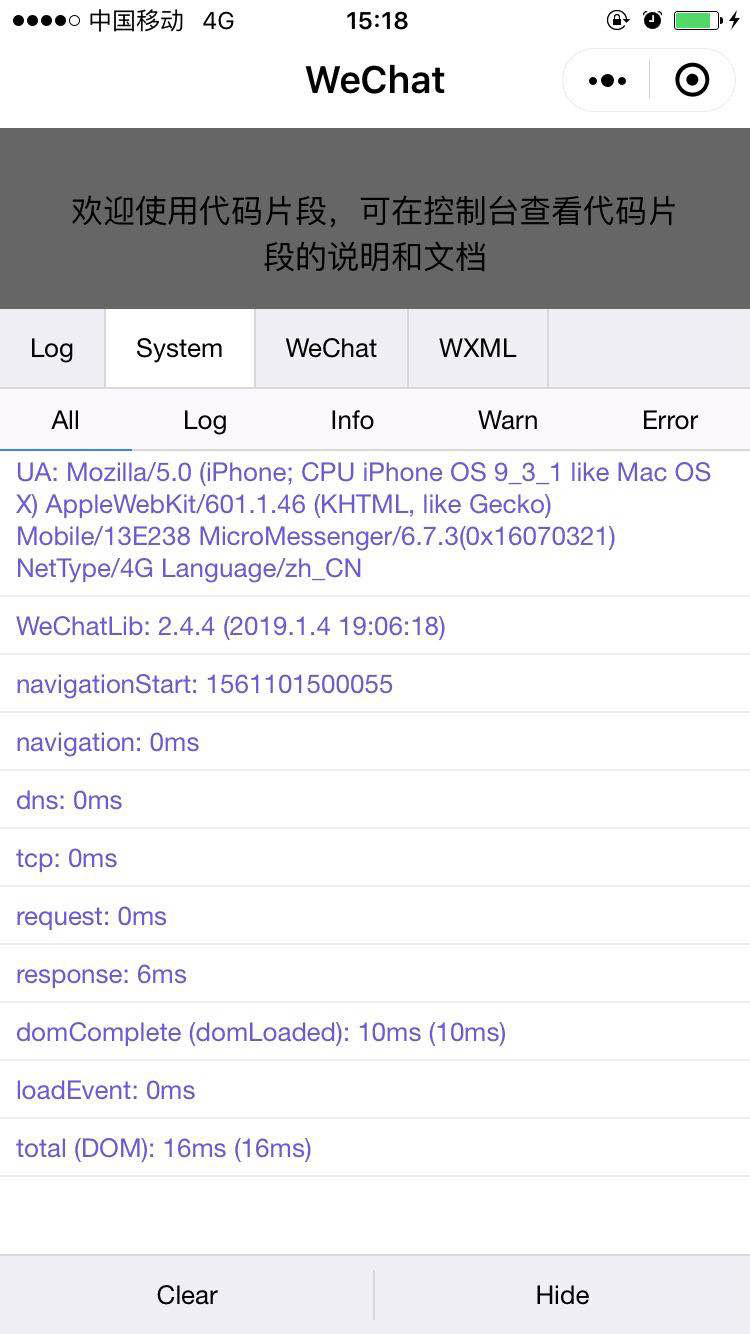
Task: Clear the console output
Action: tap(187, 1295)
